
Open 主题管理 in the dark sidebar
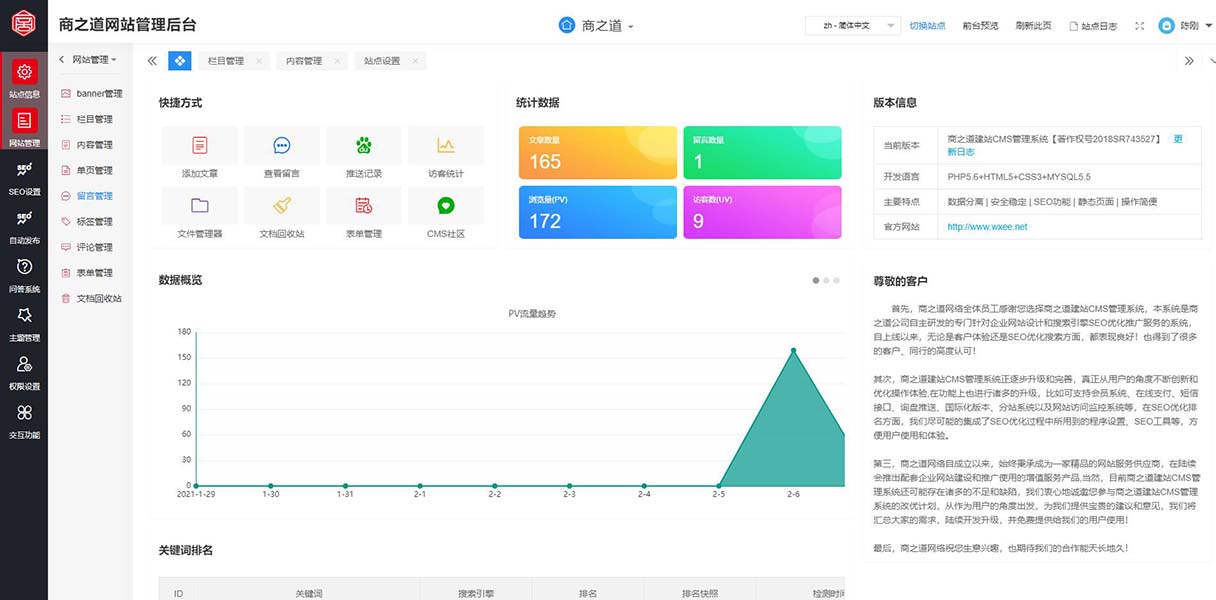tap(24, 322)
